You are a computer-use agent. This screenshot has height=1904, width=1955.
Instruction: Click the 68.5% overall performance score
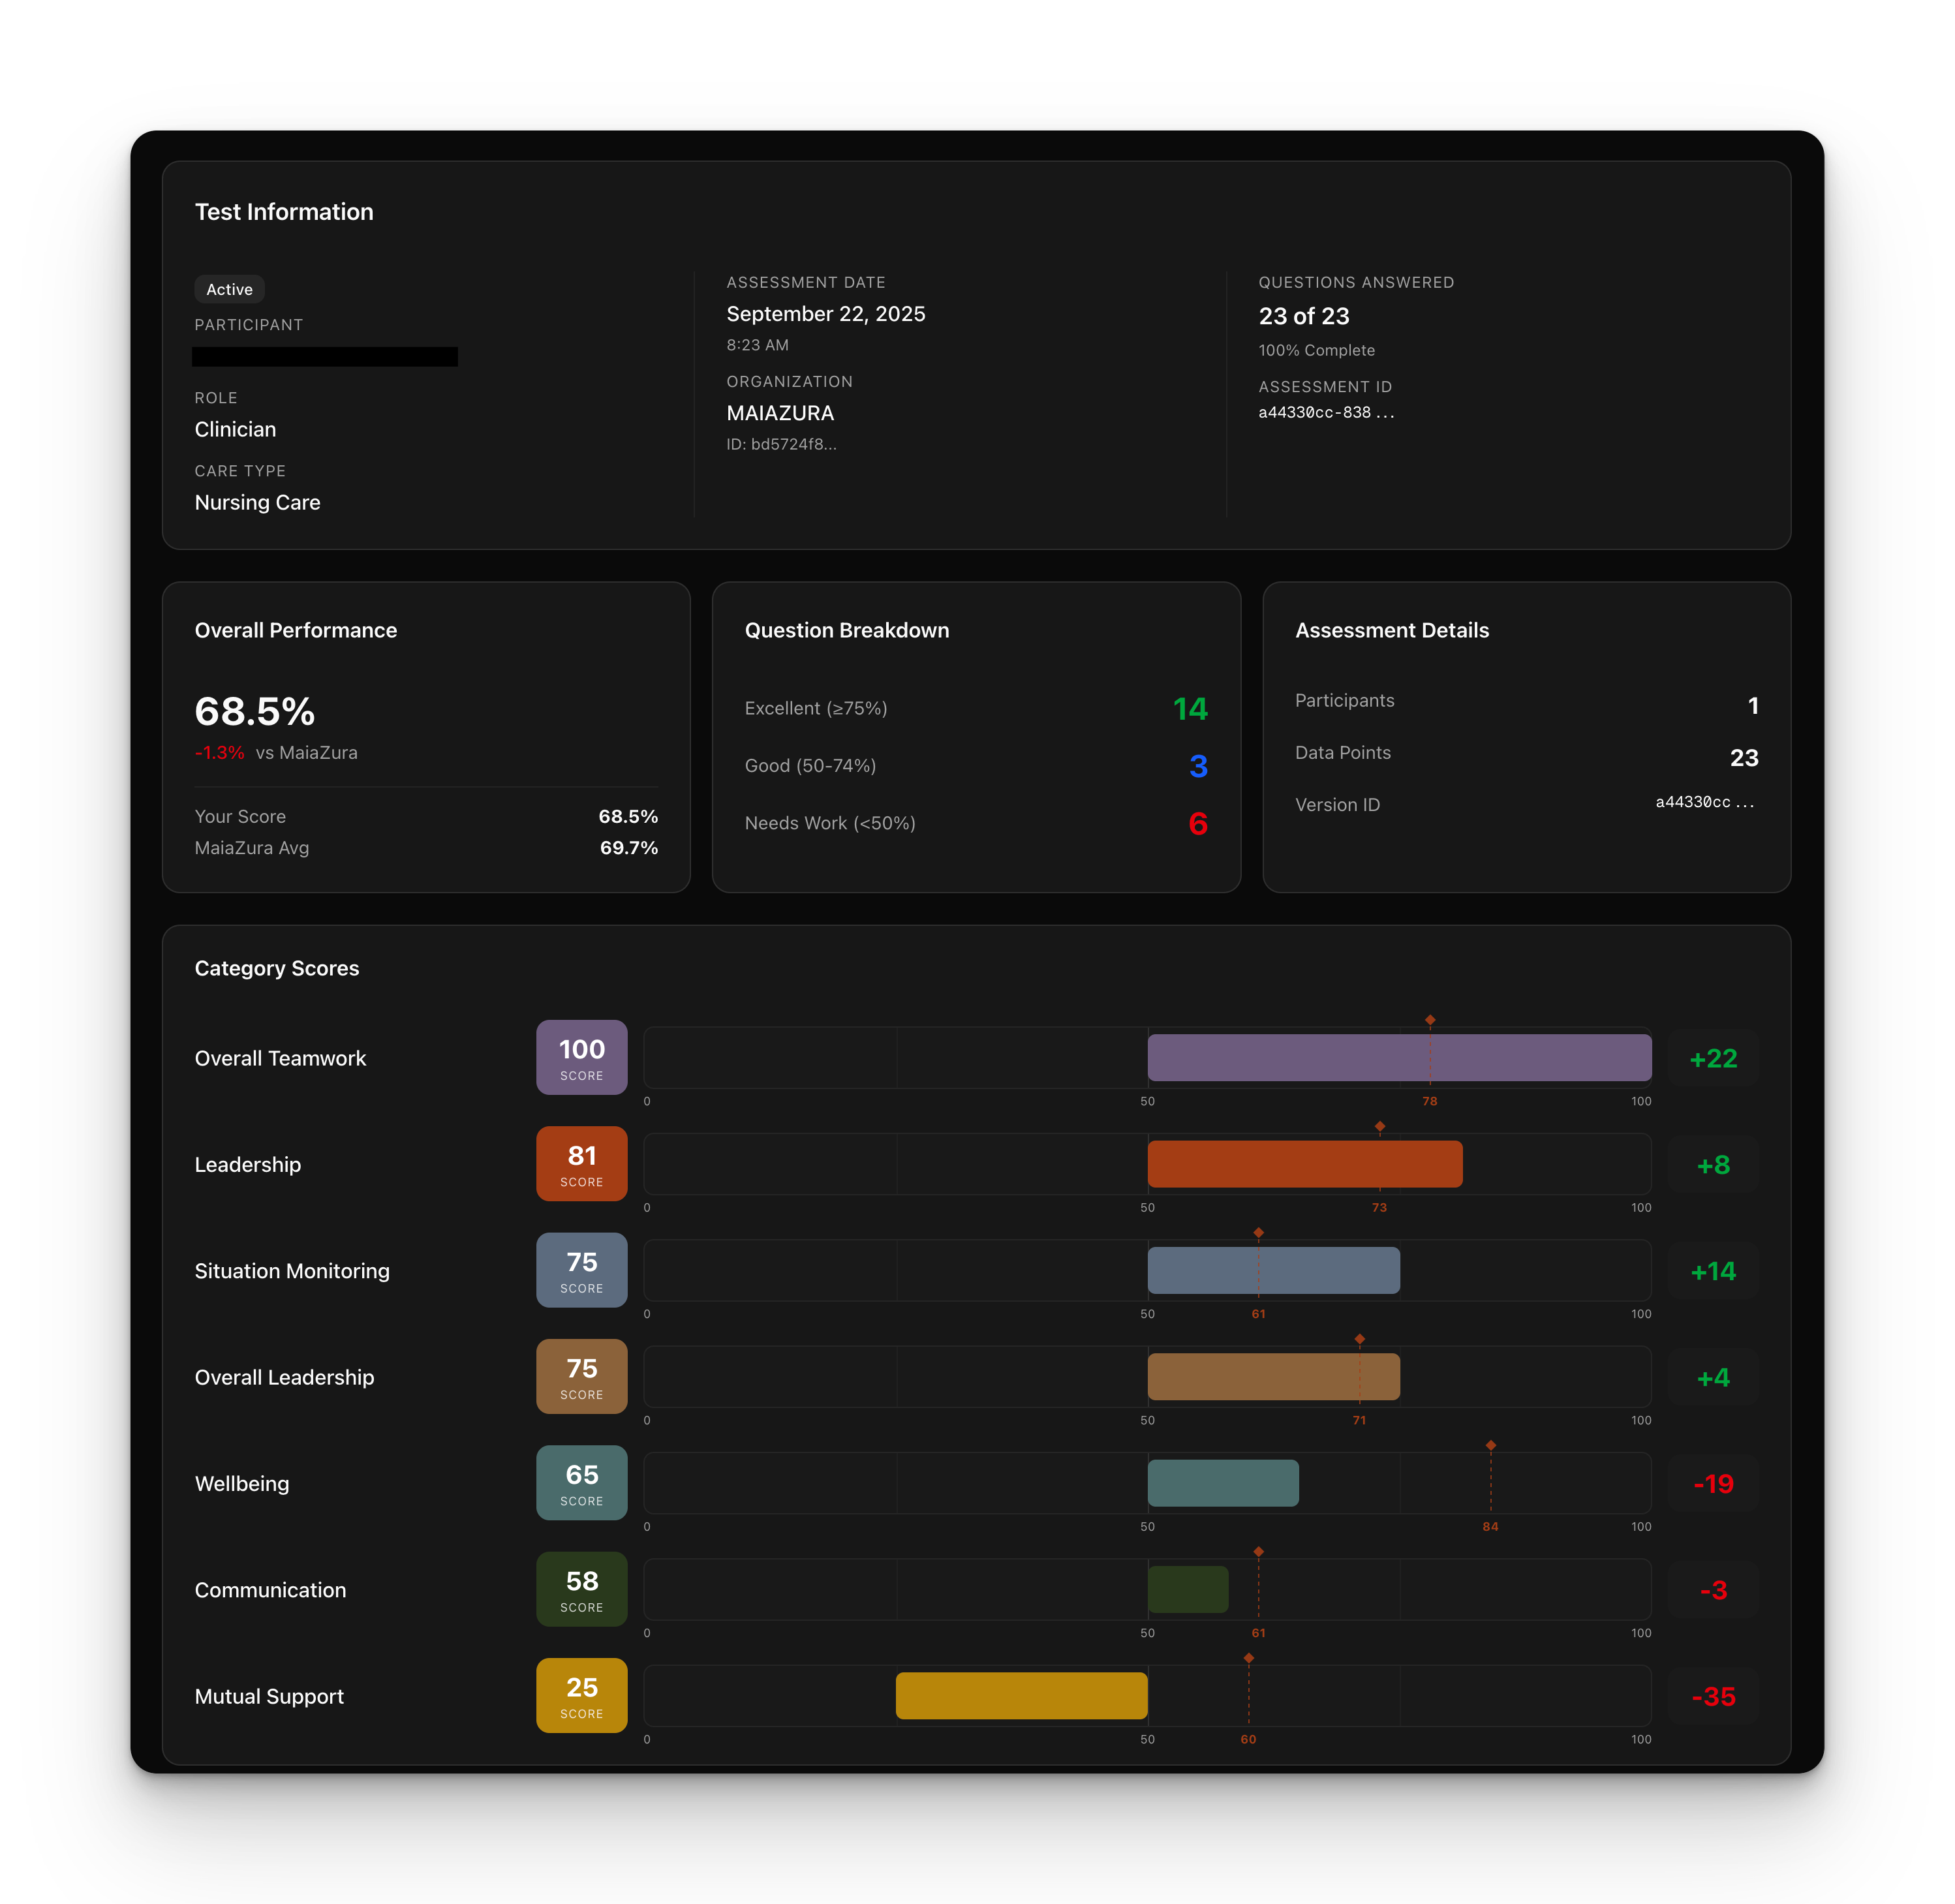[255, 712]
